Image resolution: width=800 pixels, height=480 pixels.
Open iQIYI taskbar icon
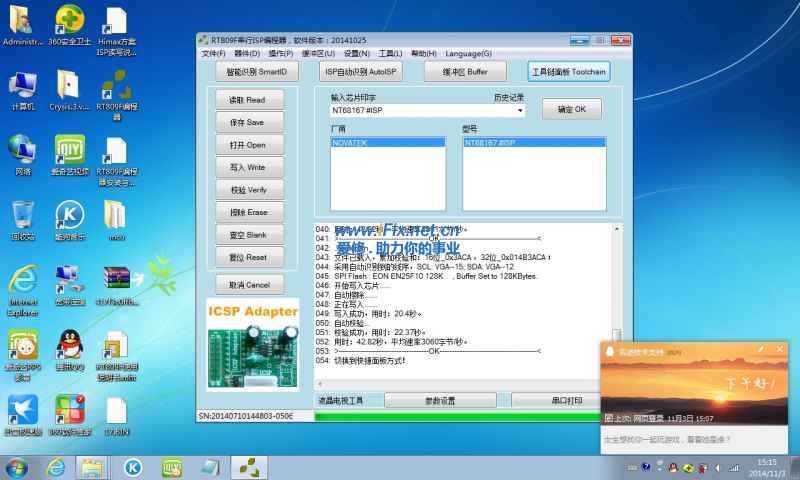click(172, 468)
